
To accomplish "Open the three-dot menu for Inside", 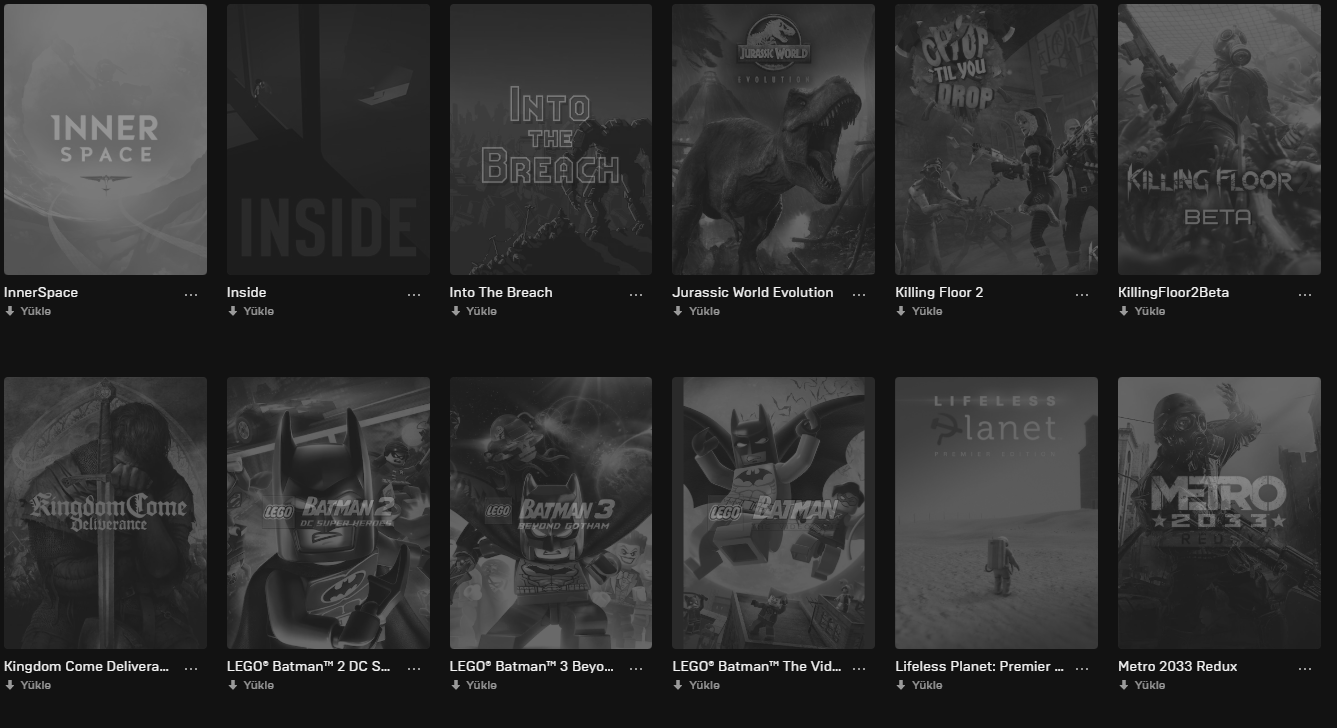I will click(414, 294).
